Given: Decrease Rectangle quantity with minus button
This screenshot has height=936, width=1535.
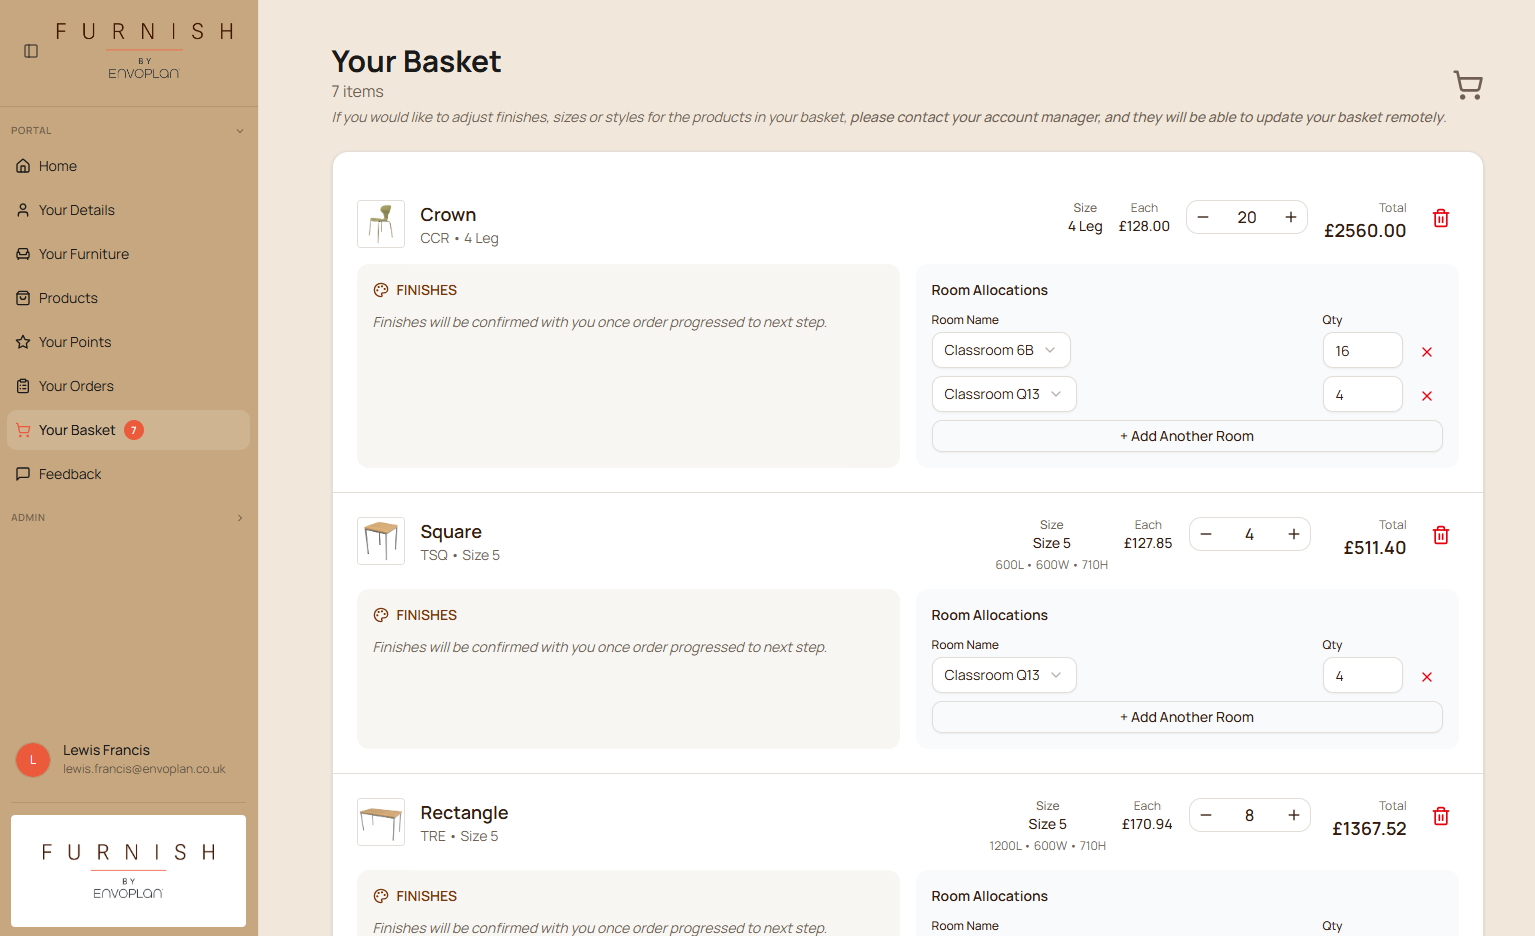Looking at the screenshot, I should [1206, 815].
